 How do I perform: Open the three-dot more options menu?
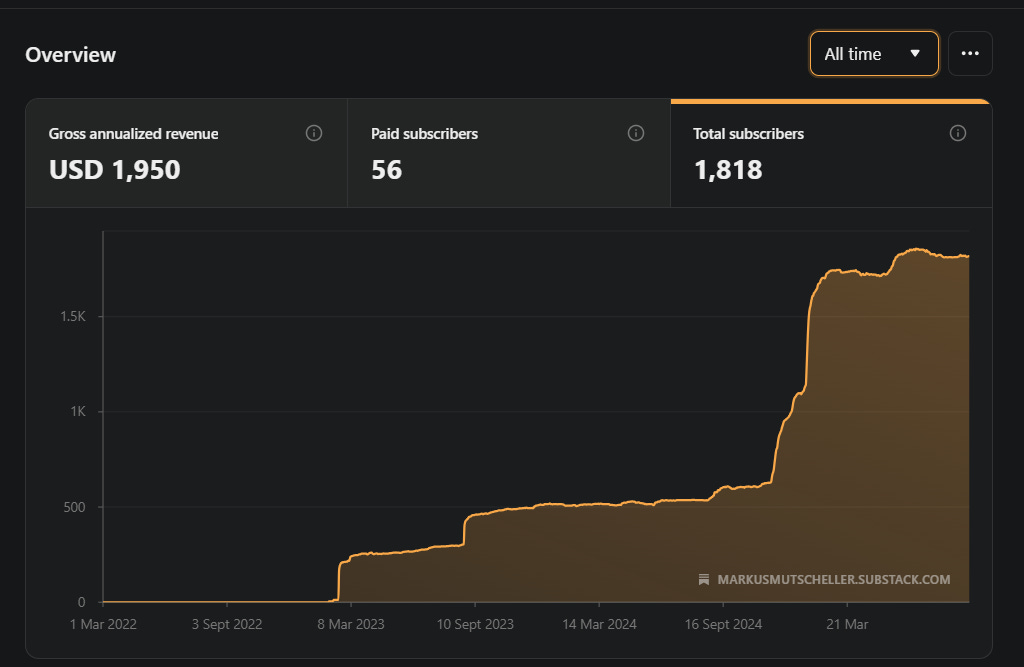coord(970,54)
